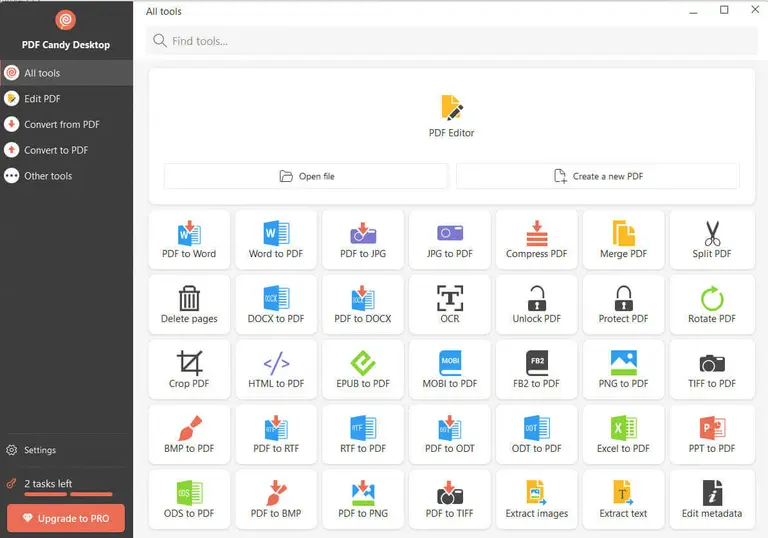Select the TIFF to PDF tool
Viewport: 768px width, 538px height.
(712, 369)
